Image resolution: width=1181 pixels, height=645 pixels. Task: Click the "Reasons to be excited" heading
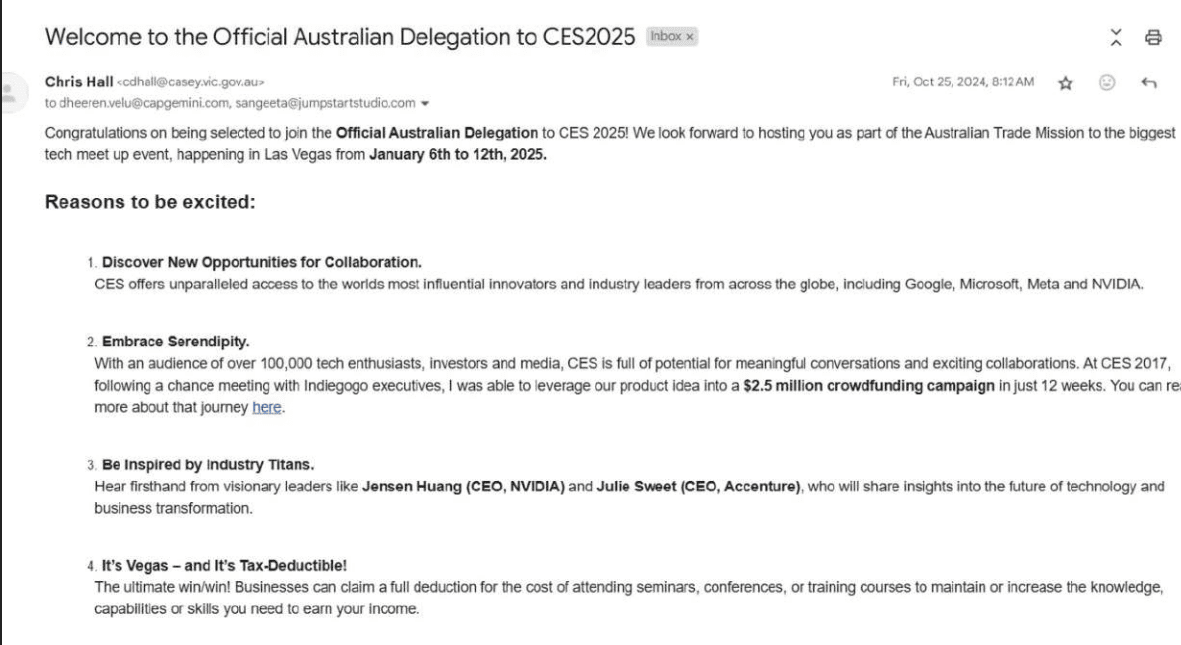tap(150, 202)
